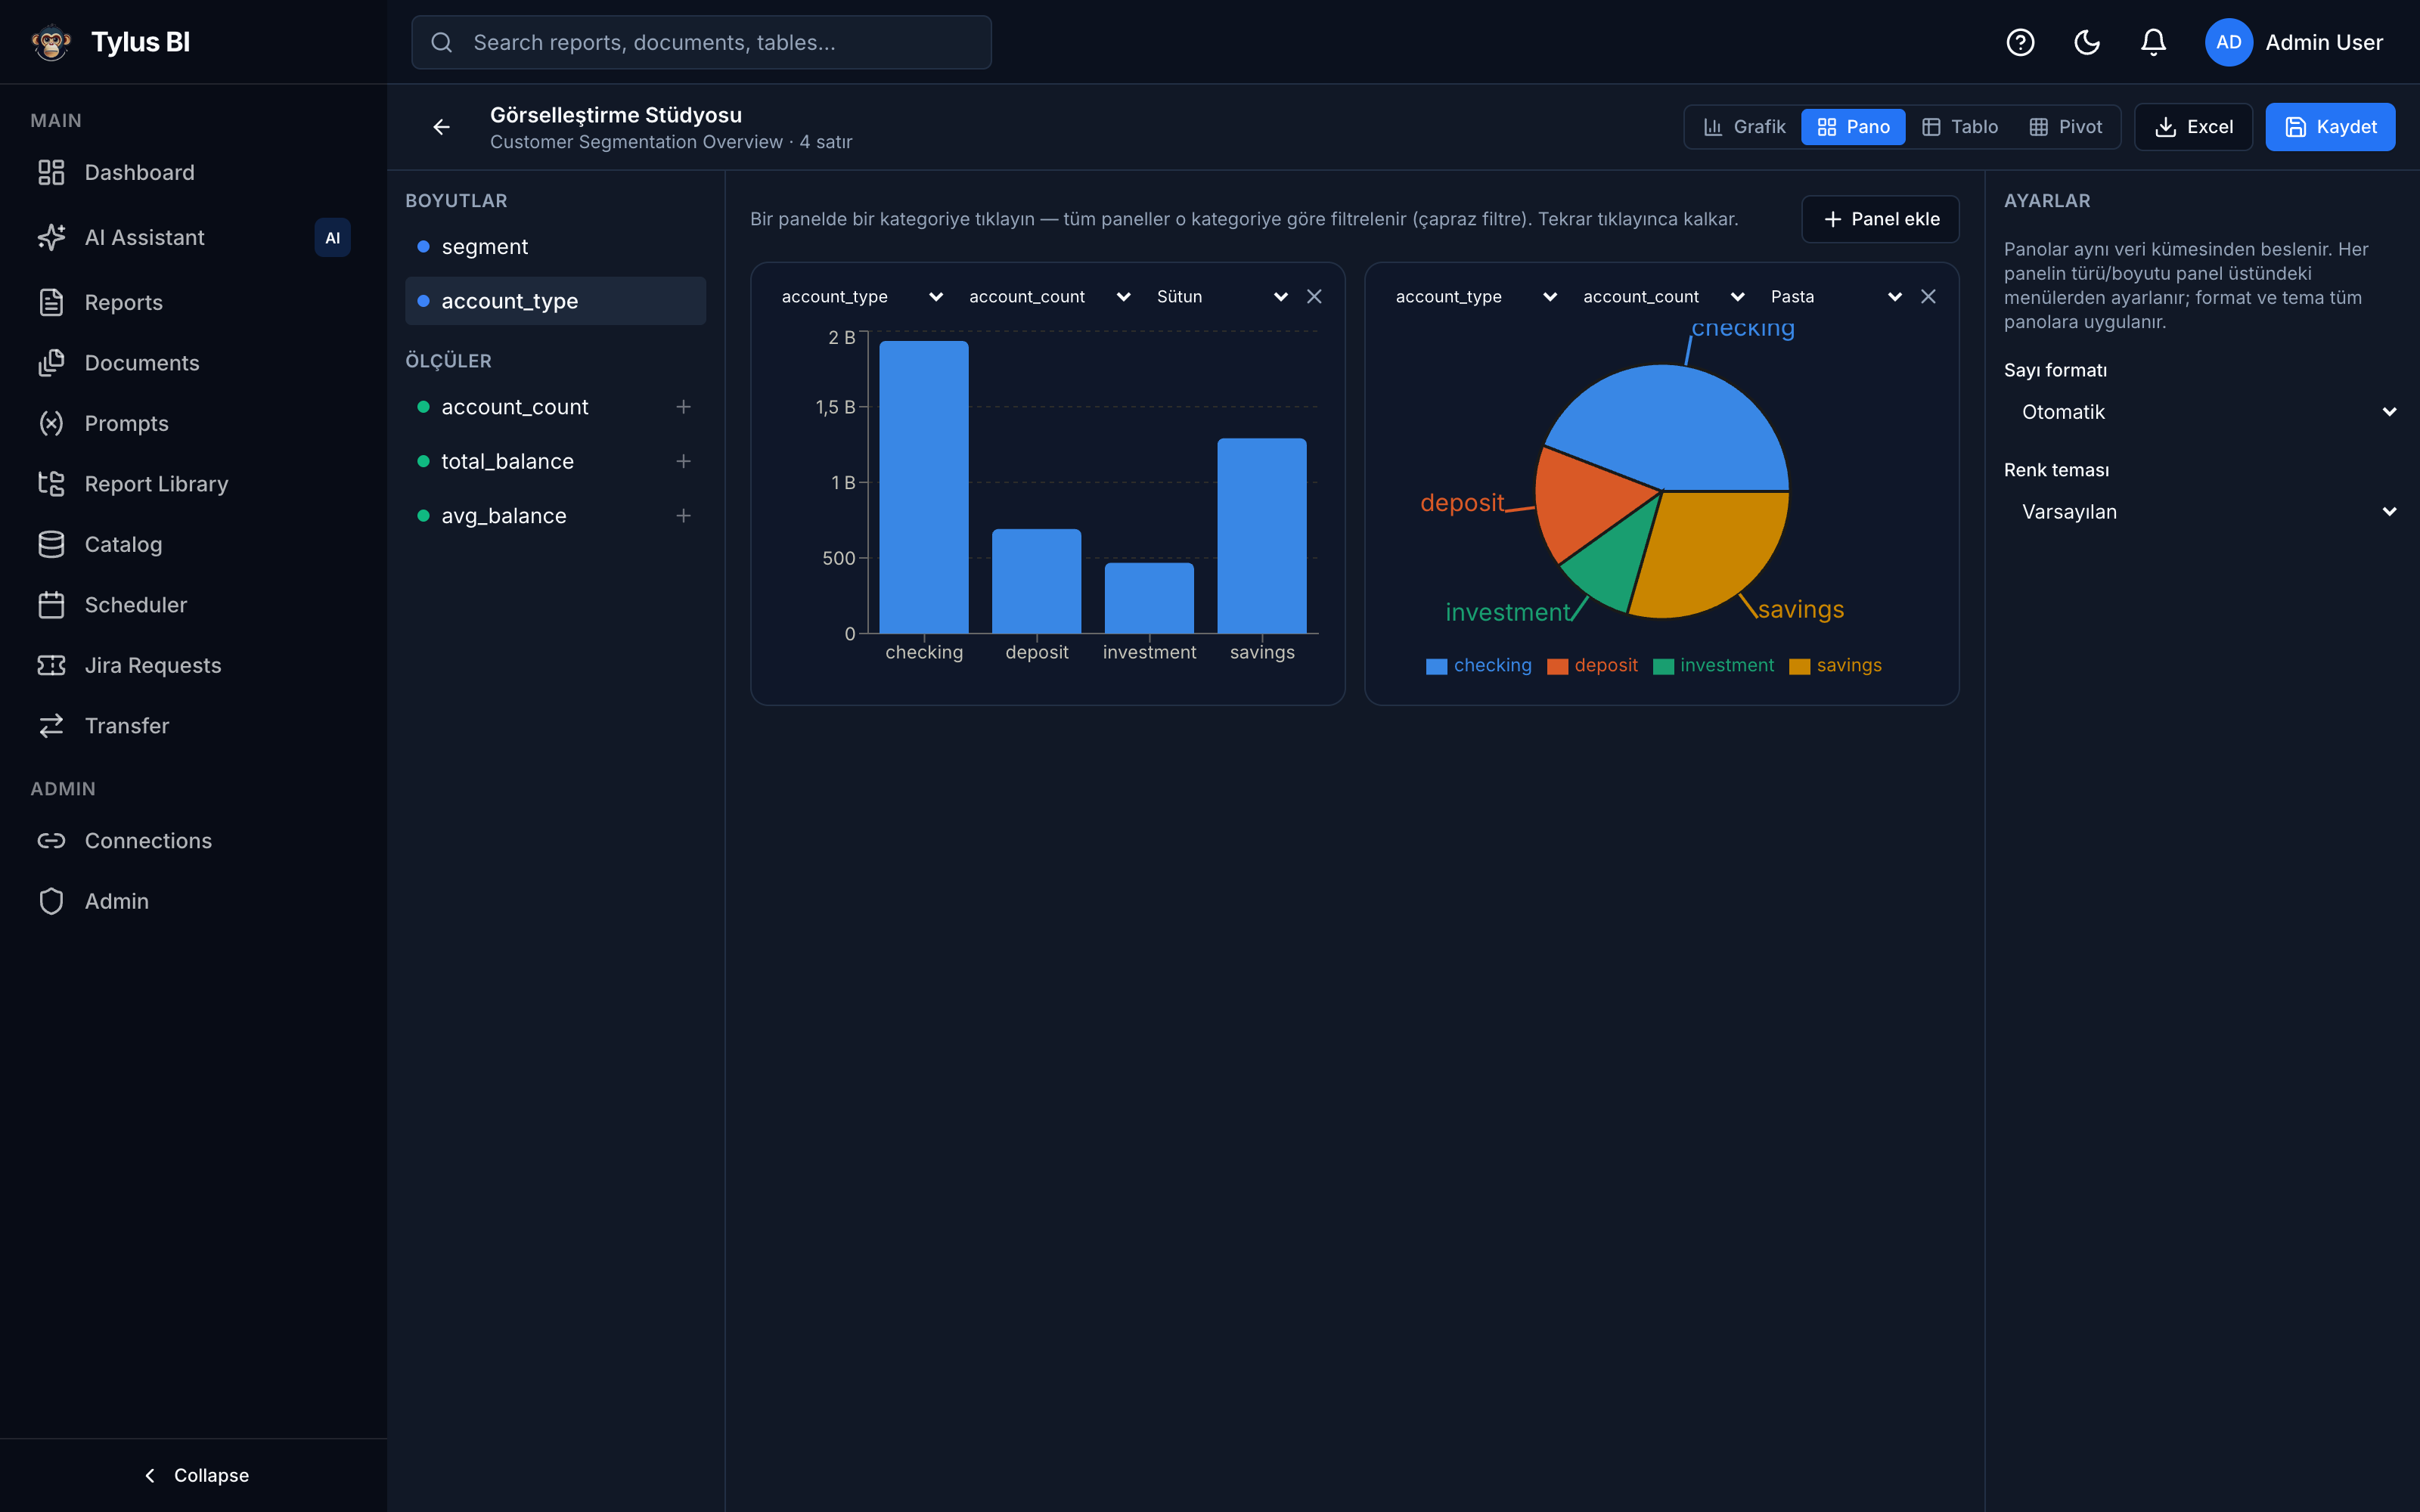Switch to Tablo view tab
This screenshot has height=1512, width=2420.
click(1960, 127)
